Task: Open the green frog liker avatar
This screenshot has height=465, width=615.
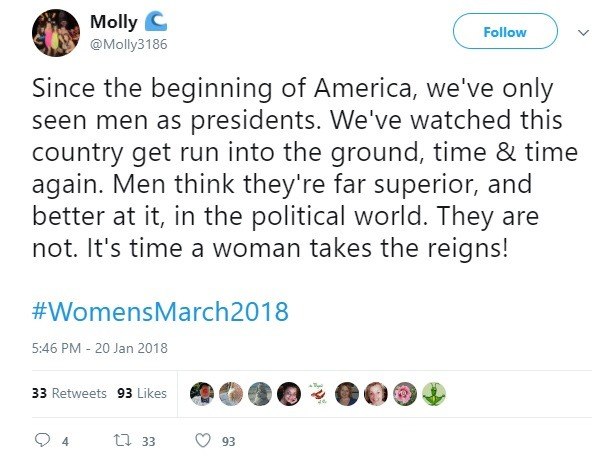Action: pyautogui.click(x=436, y=393)
